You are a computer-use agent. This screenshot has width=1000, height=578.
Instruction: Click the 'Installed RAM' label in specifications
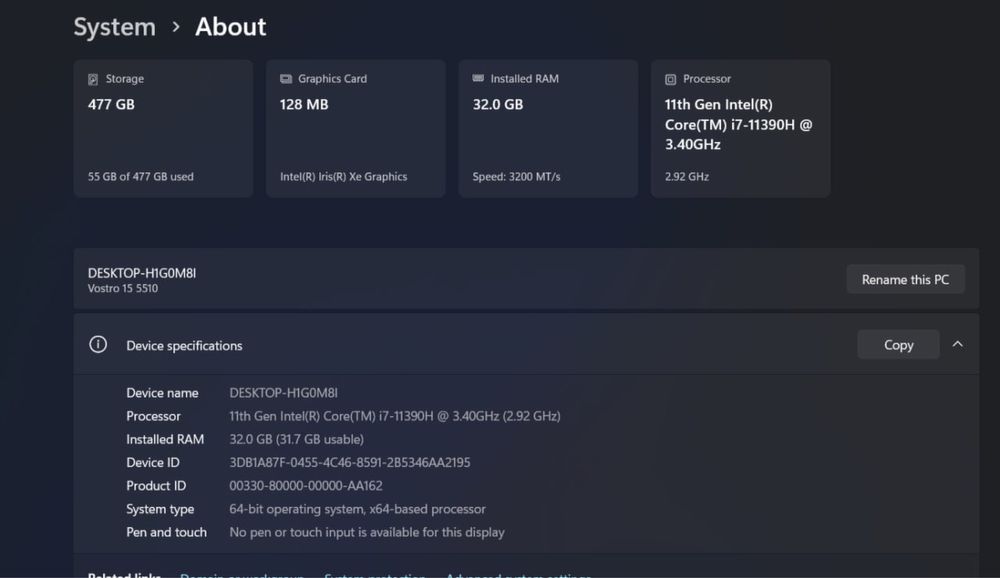coord(165,440)
